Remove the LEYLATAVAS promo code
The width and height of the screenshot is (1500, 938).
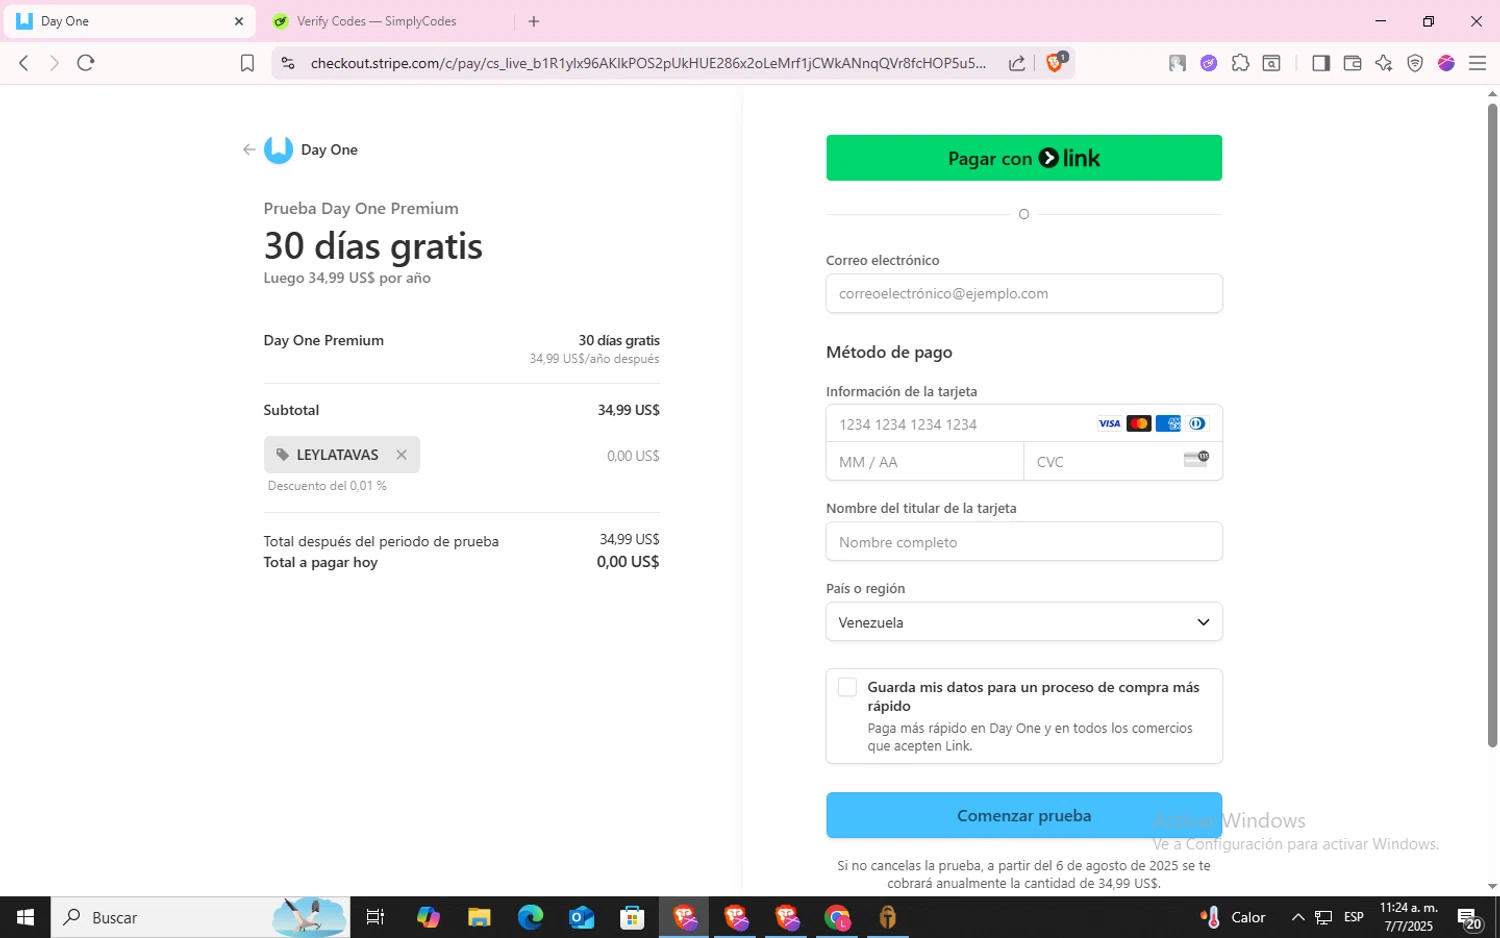(x=401, y=455)
